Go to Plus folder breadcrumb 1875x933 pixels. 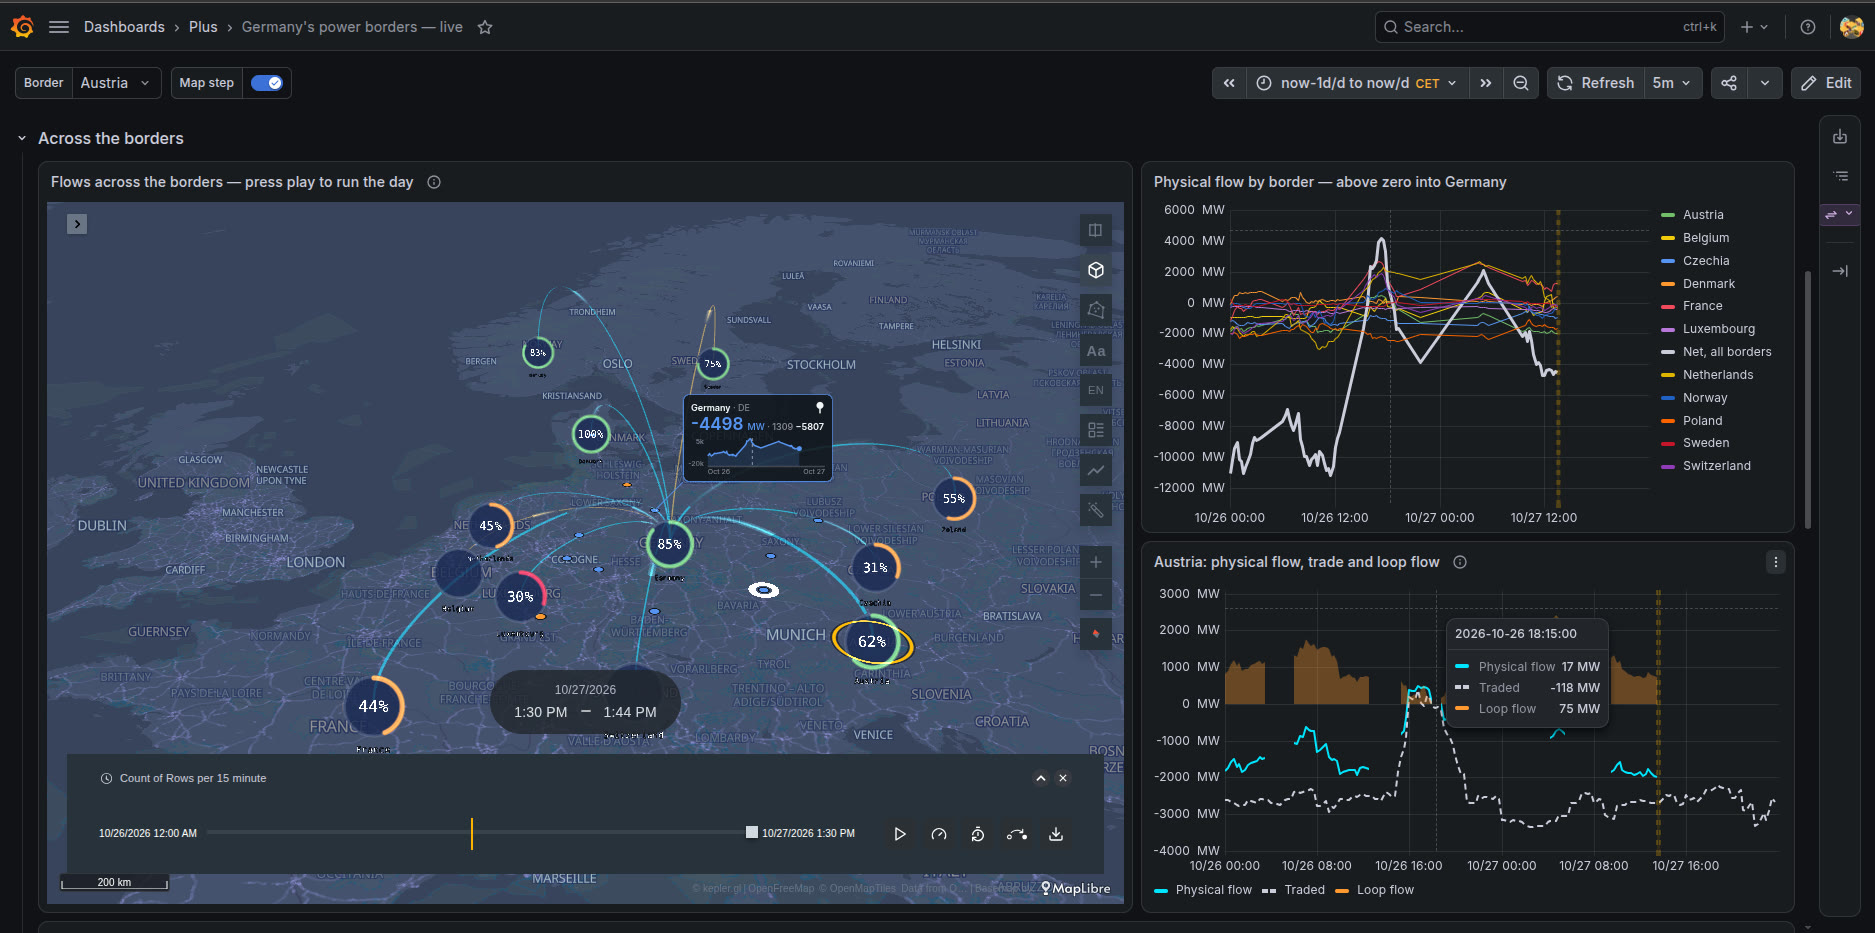(x=203, y=27)
